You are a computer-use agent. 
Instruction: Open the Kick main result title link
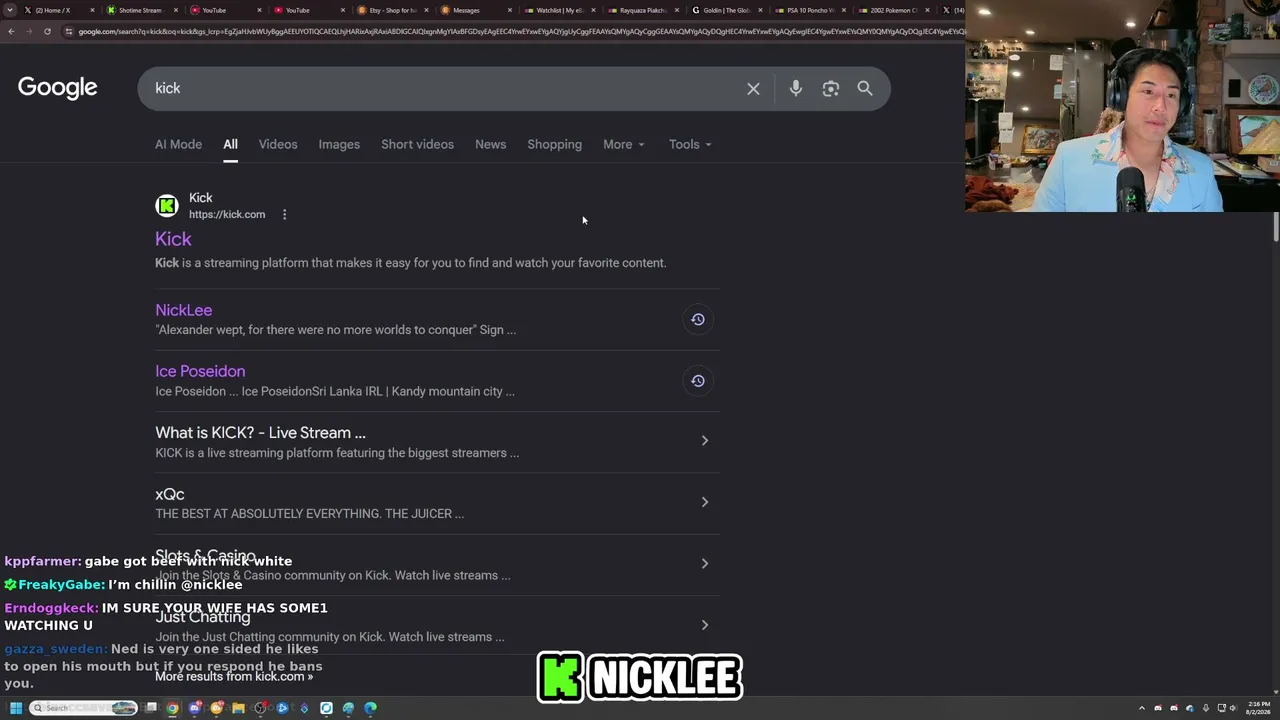point(173,239)
